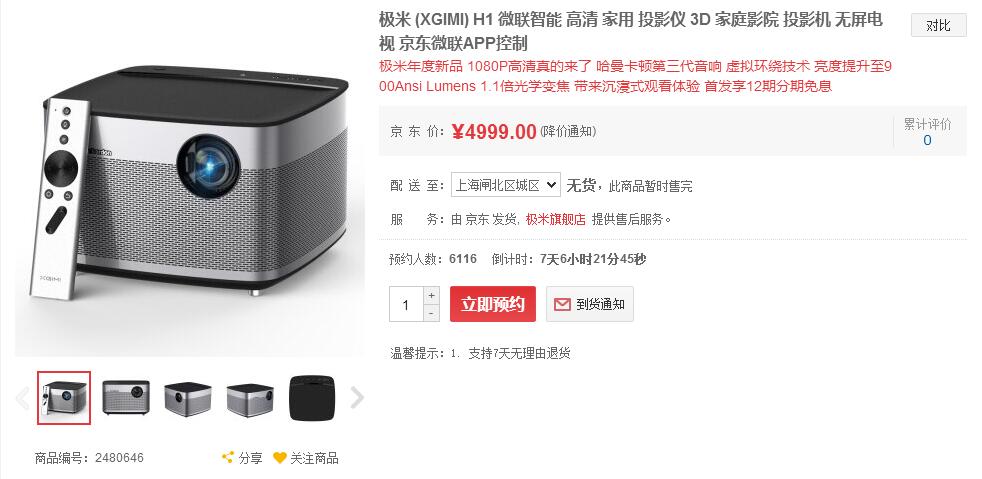
Task: Open the 累计评价 review count
Action: tap(928, 132)
